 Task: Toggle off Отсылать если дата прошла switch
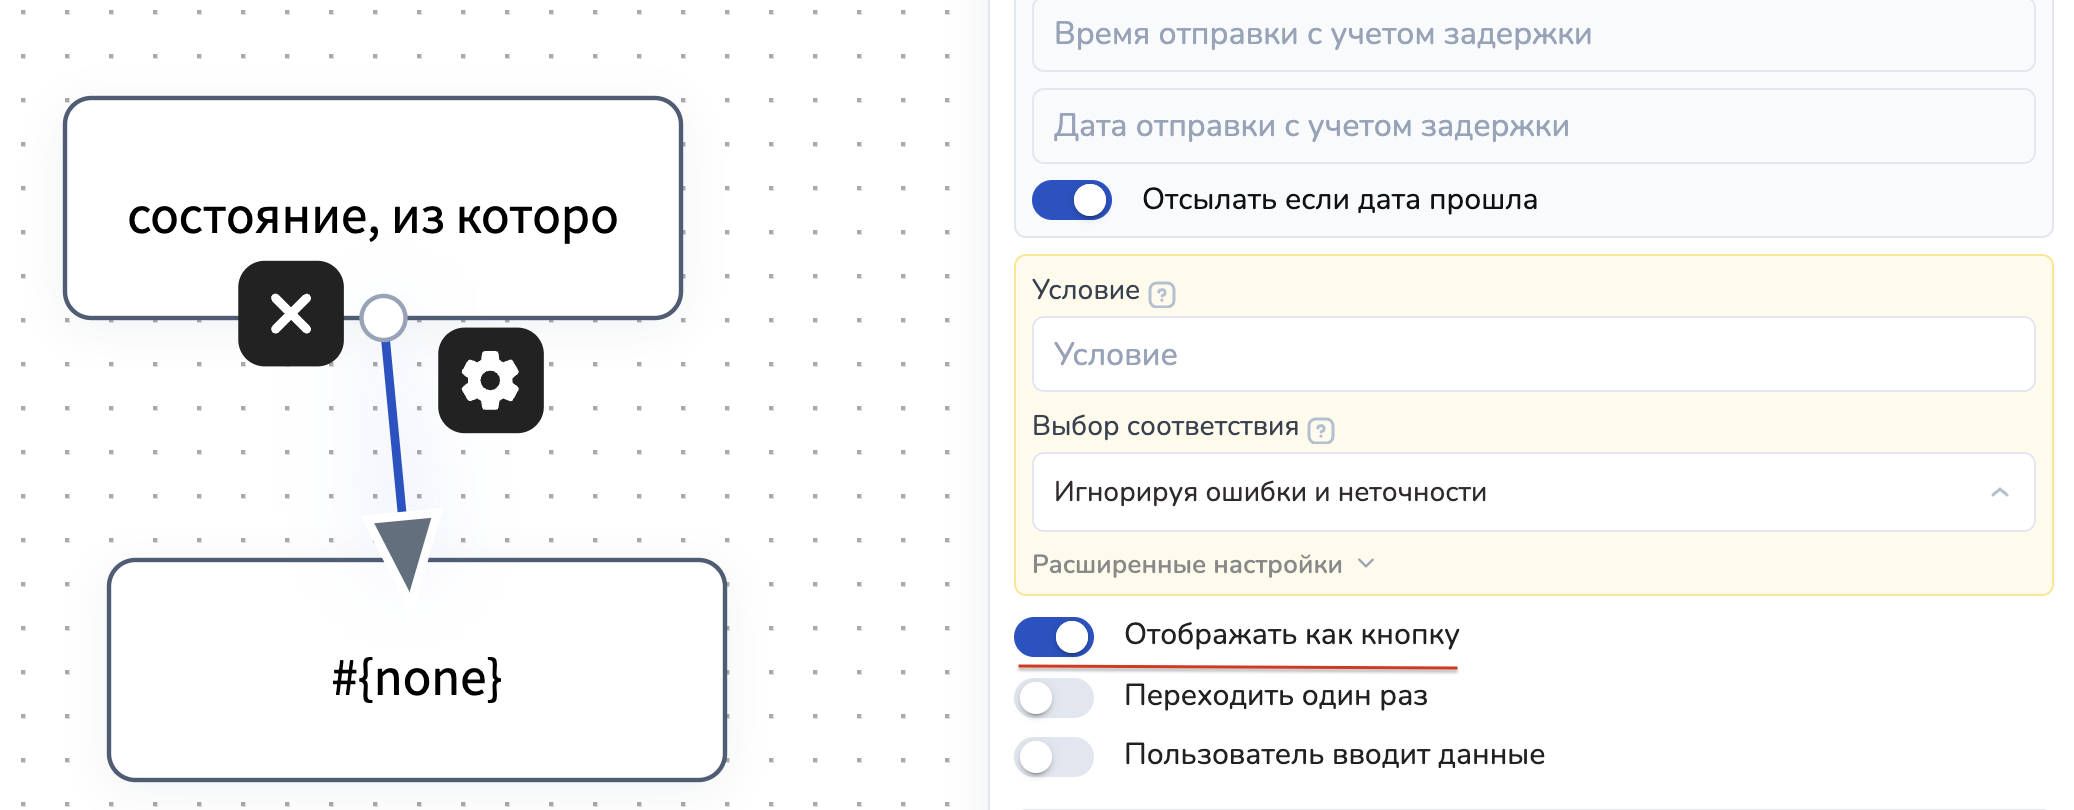coord(1071,200)
